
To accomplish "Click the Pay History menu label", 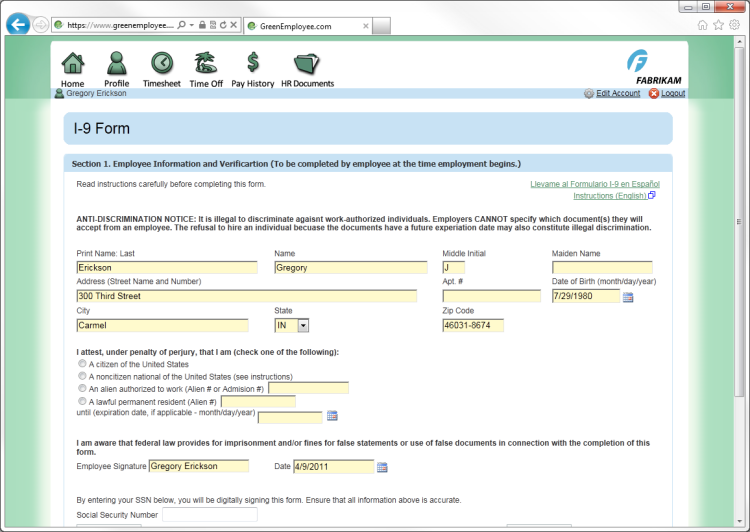I will coord(253,84).
